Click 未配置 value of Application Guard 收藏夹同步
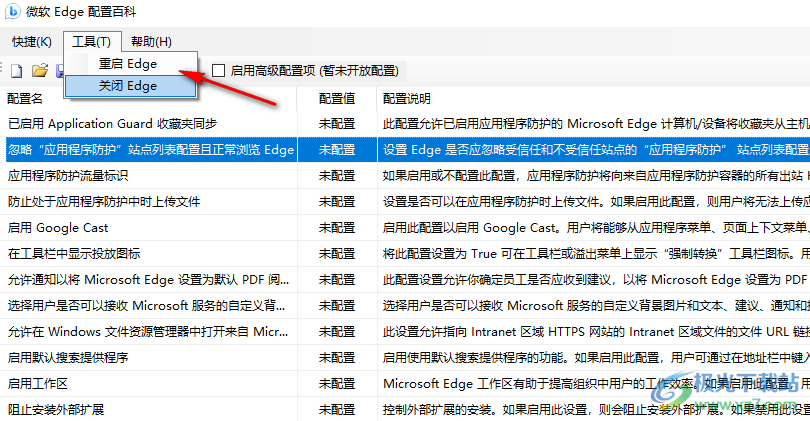This screenshot has width=810, height=421. (337, 124)
